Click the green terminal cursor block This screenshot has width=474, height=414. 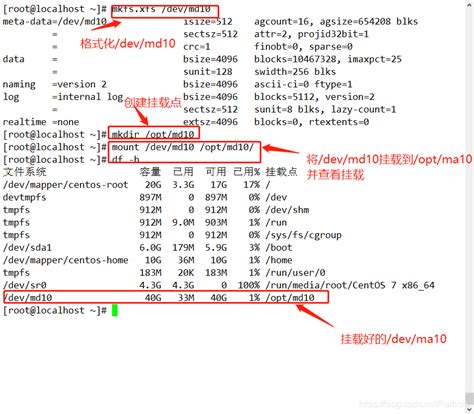[x=115, y=310]
